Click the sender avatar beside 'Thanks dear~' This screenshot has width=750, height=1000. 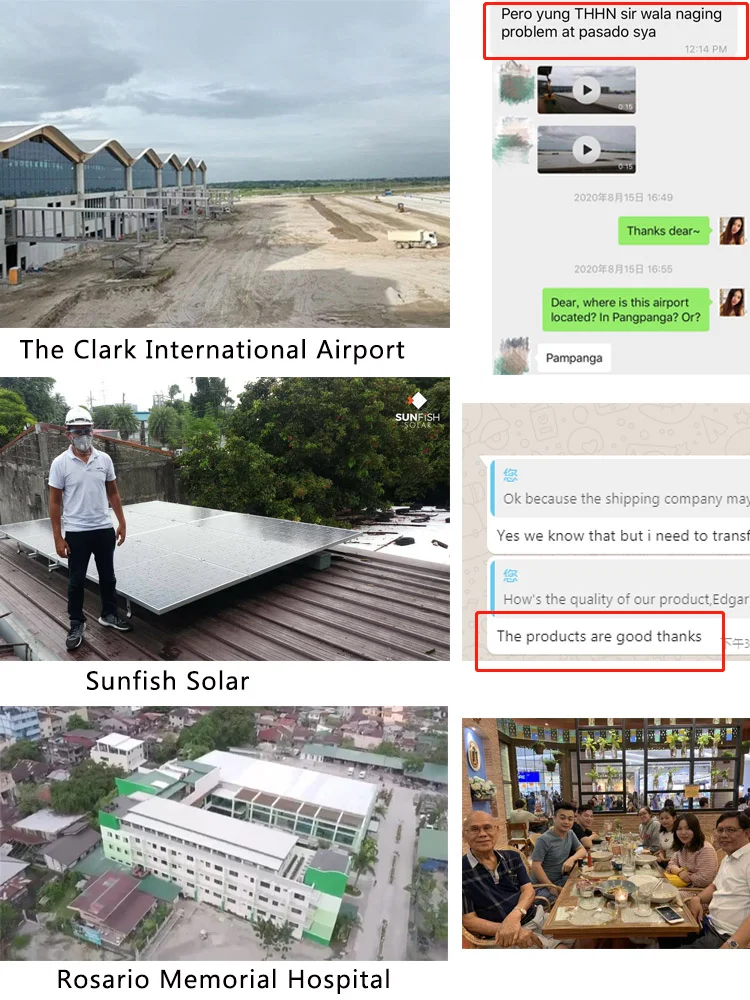pos(732,231)
